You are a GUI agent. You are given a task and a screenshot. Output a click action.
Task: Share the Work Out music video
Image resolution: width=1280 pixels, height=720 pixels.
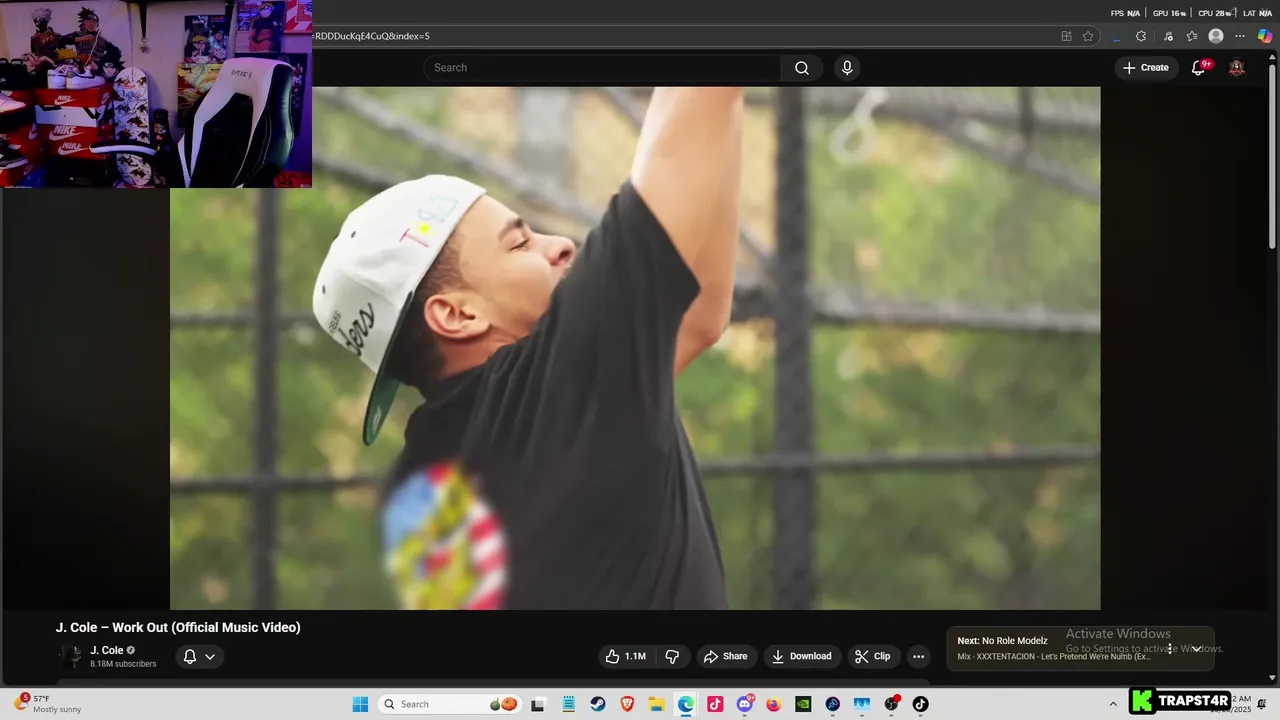[x=726, y=656]
